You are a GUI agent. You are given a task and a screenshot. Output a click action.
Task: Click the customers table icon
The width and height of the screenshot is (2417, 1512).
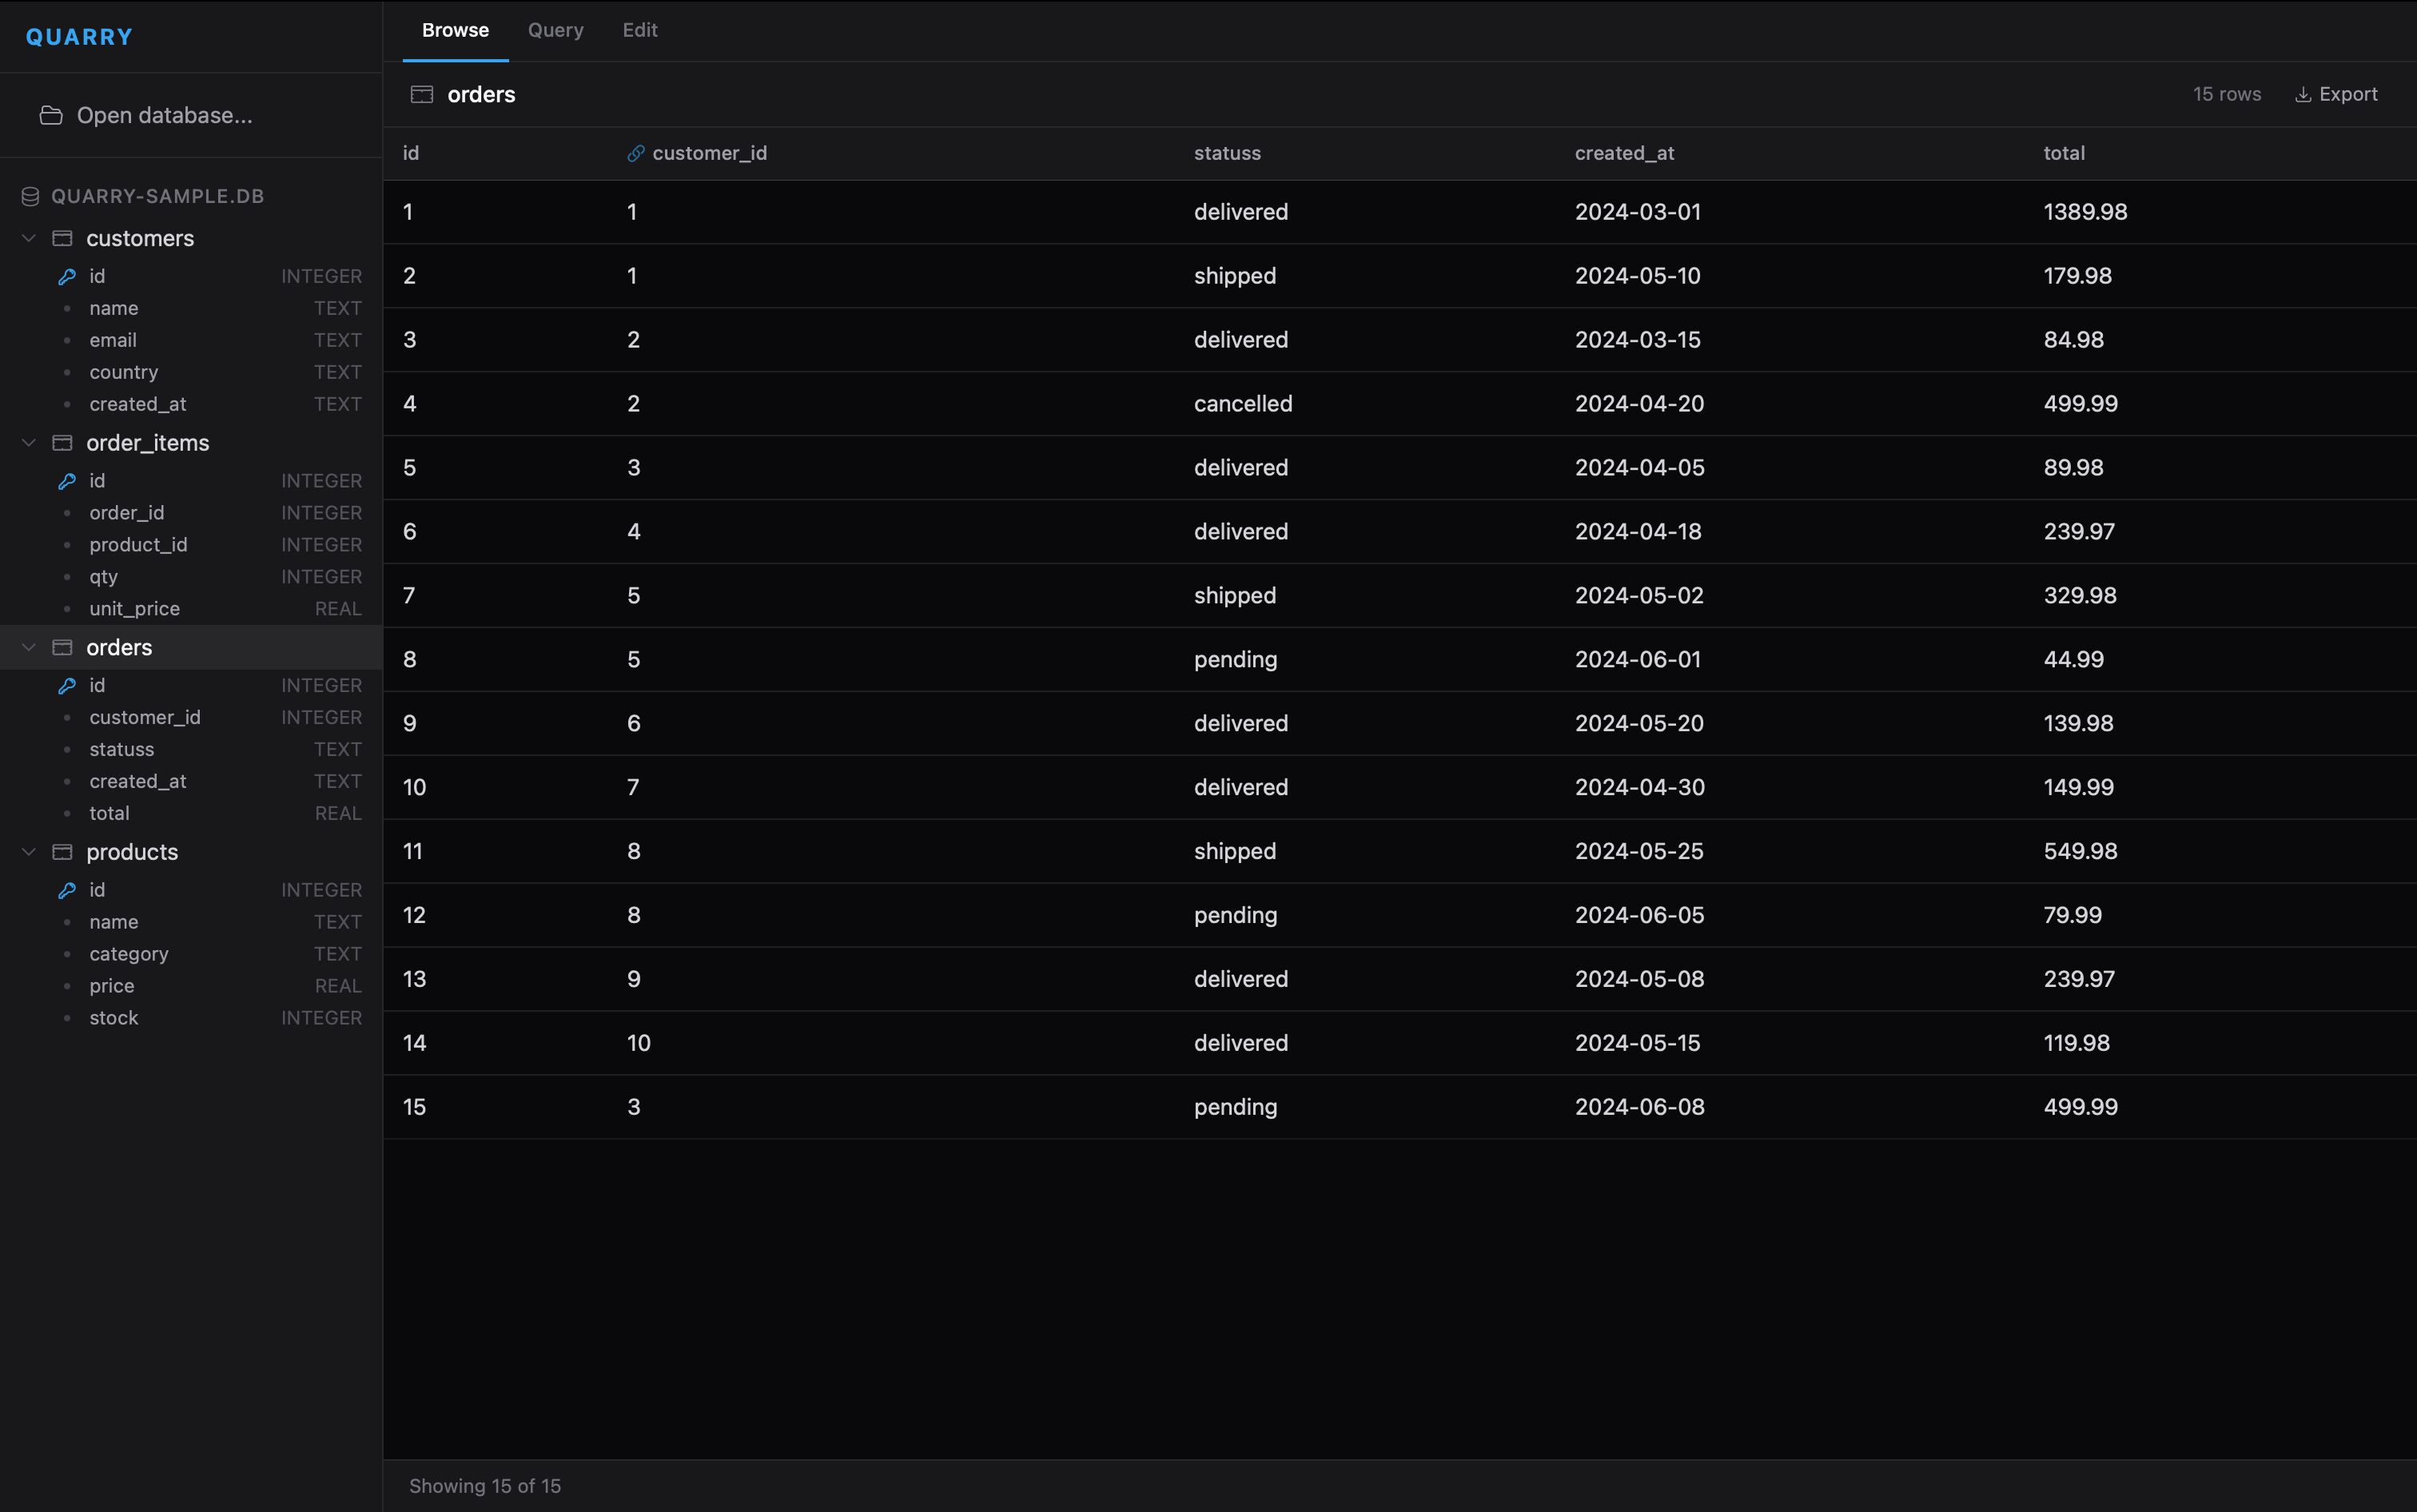click(62, 238)
